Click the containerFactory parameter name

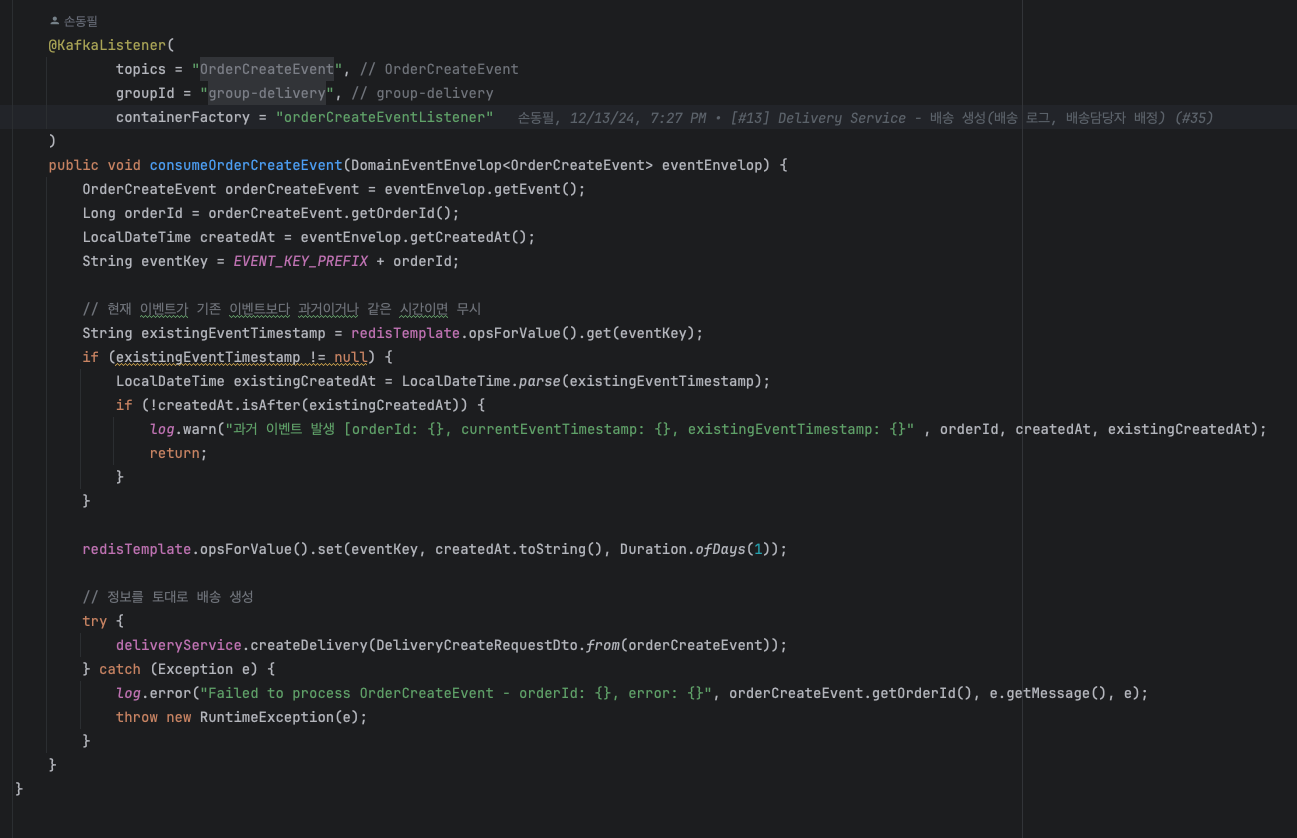(x=183, y=117)
